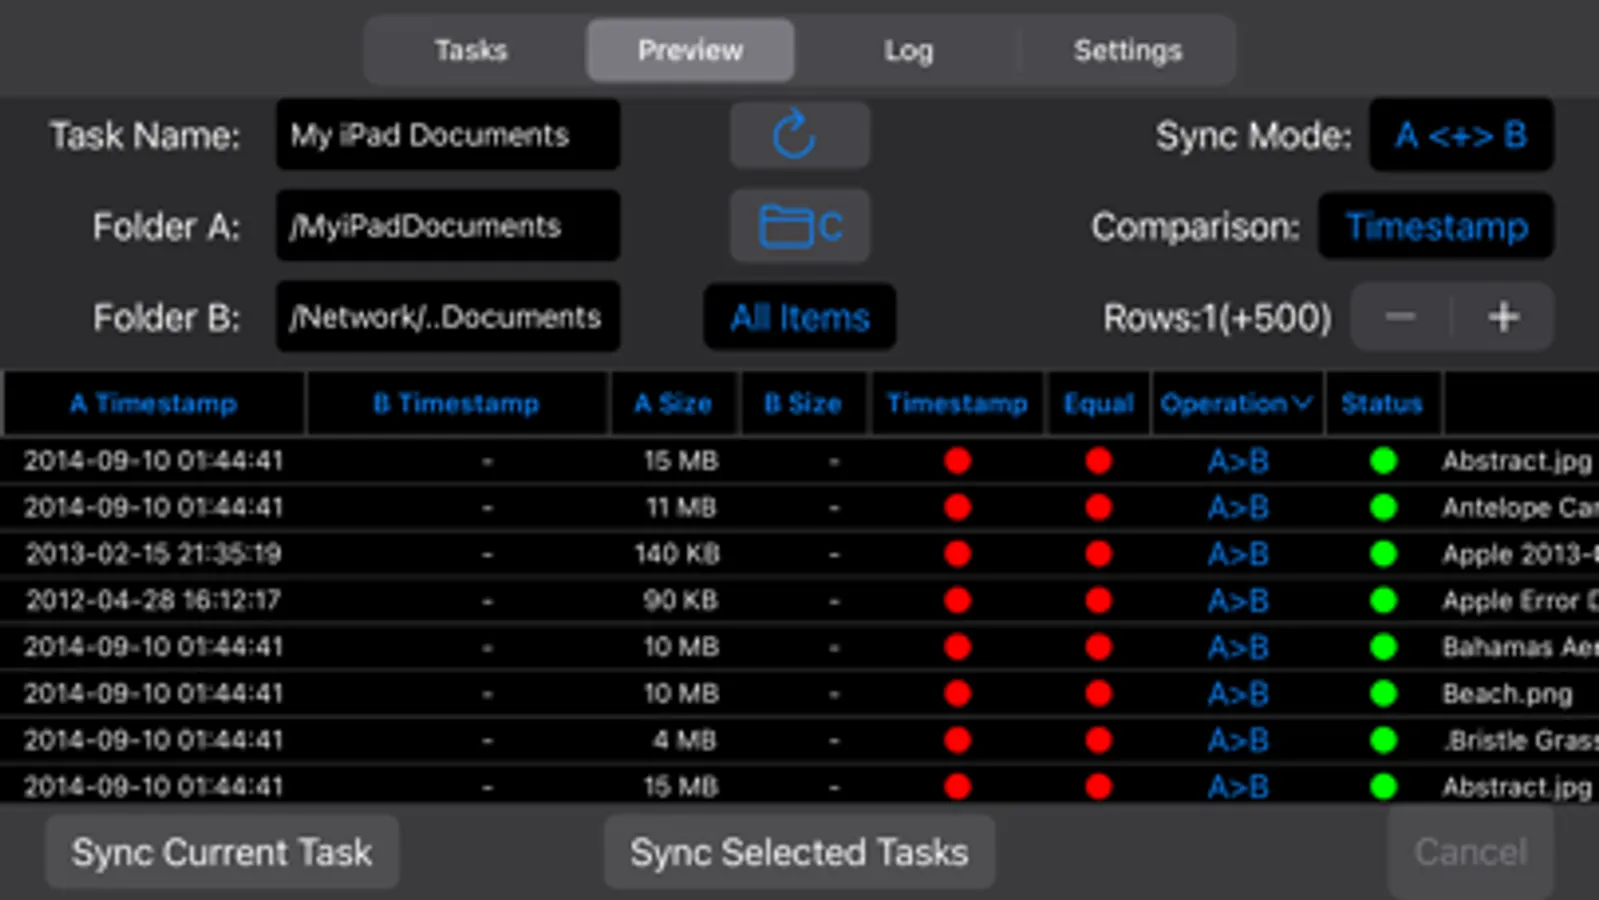The width and height of the screenshot is (1599, 900).
Task: Click the Sync Current Task button
Action: click(222, 852)
